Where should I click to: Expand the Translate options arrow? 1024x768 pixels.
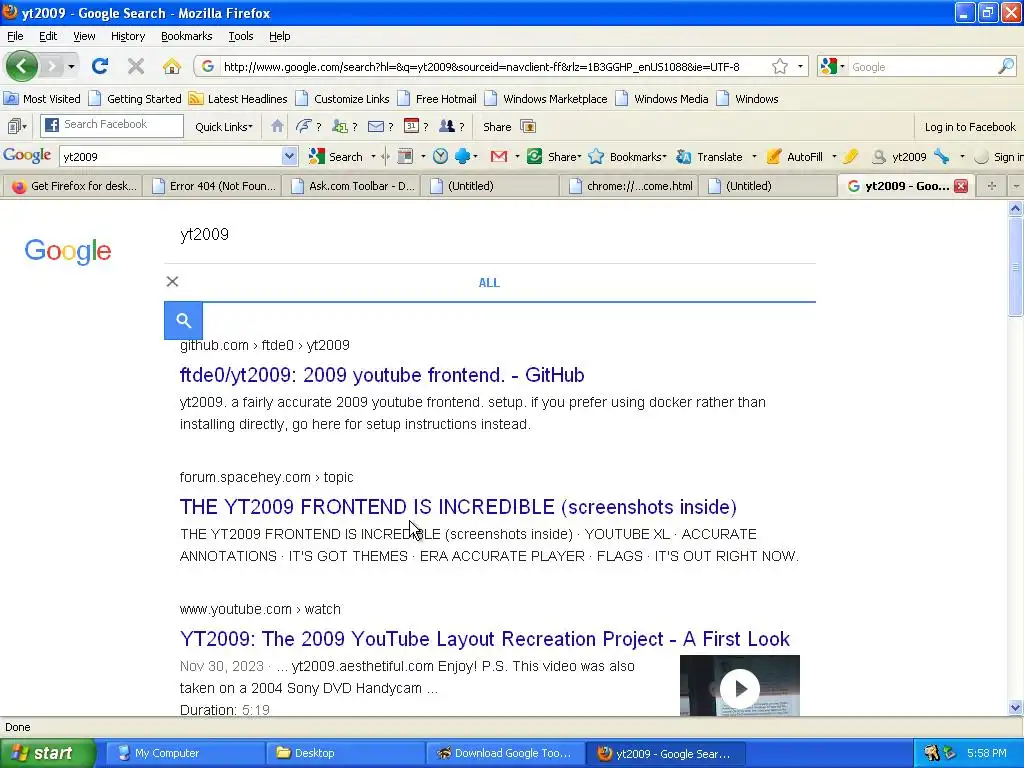pos(754,156)
